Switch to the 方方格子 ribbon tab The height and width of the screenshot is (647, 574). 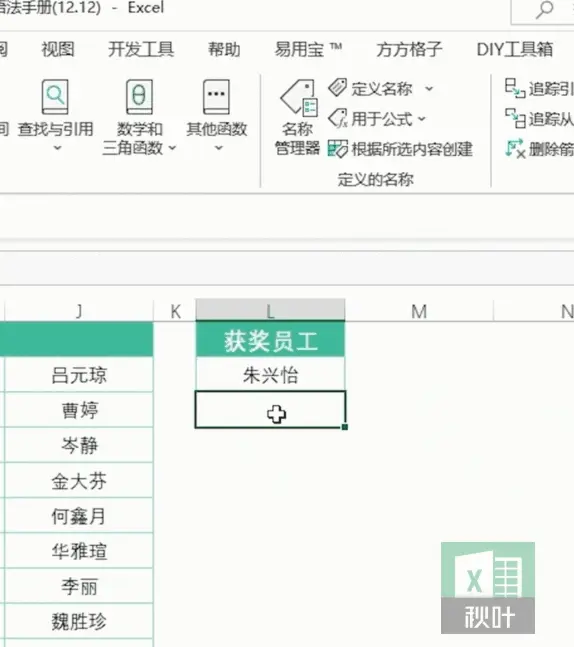pyautogui.click(x=409, y=49)
